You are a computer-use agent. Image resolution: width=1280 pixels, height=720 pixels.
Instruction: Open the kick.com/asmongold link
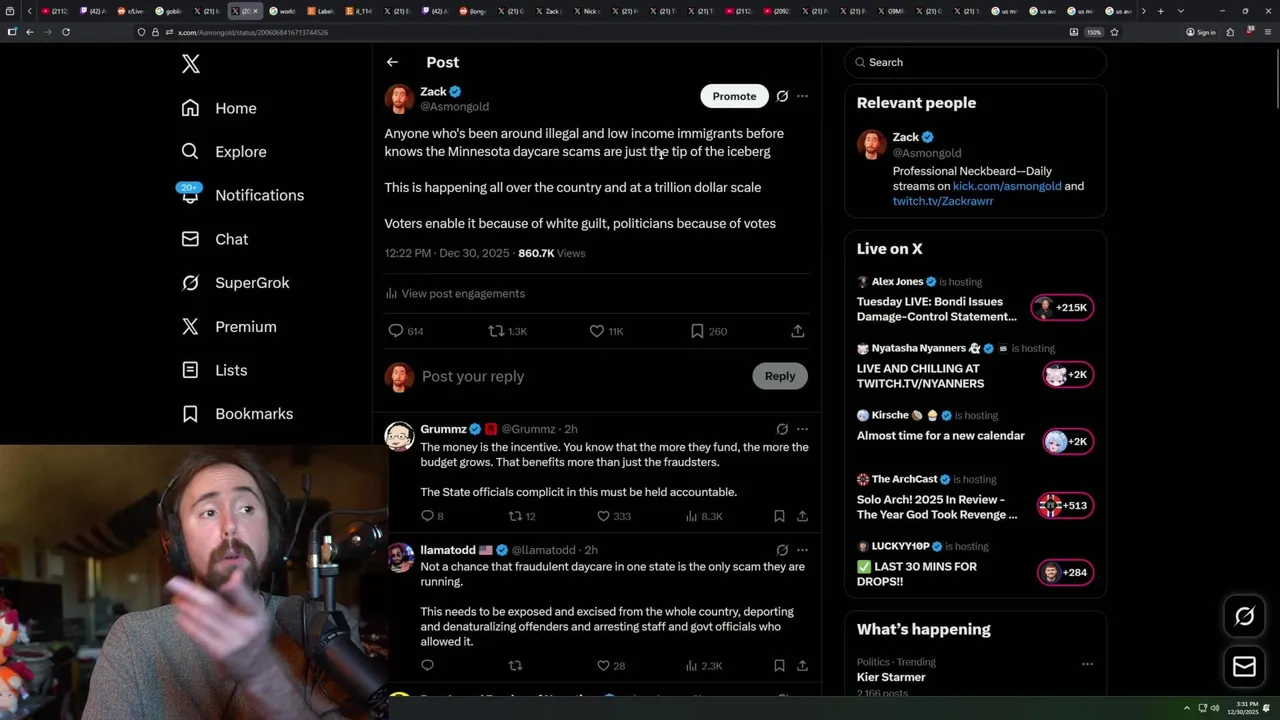(x=1007, y=186)
